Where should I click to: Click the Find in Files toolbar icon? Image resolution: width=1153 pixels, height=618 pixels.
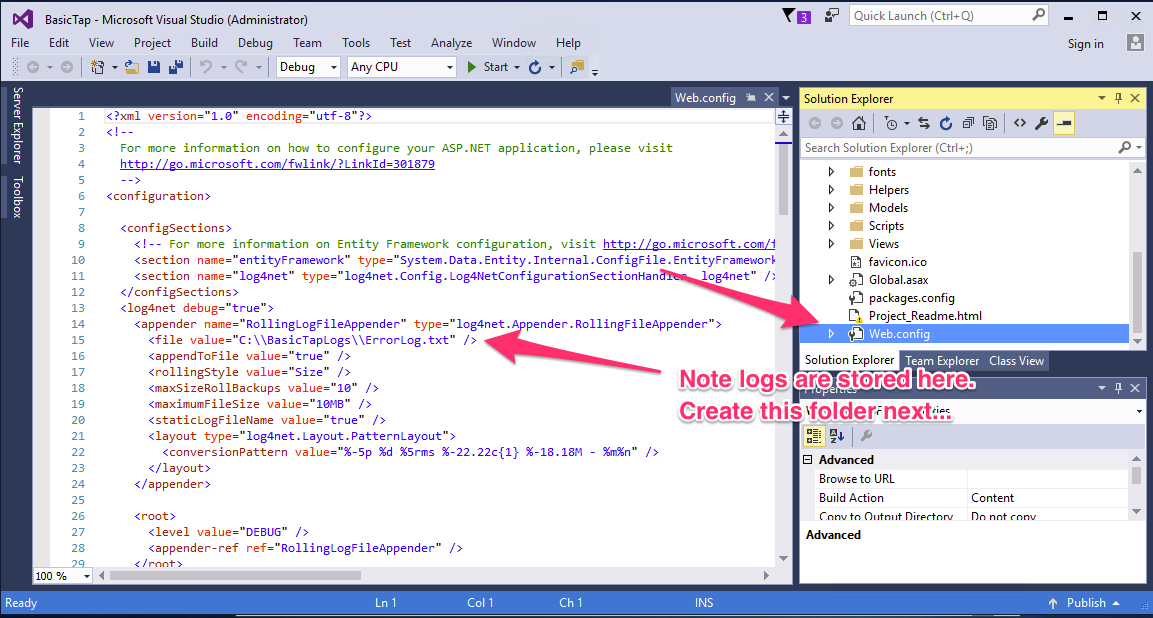click(x=577, y=67)
